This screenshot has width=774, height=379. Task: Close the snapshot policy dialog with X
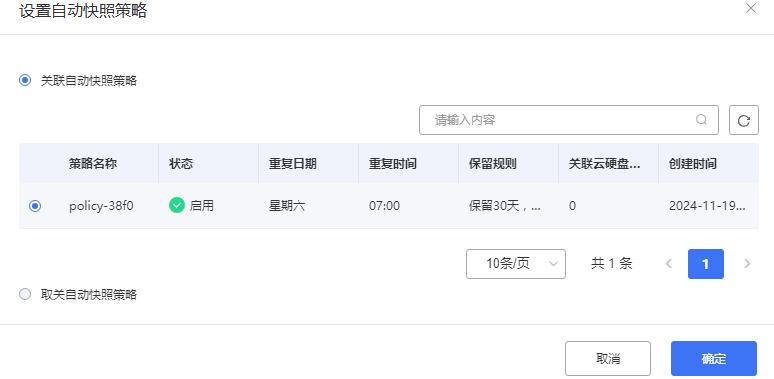pyautogui.click(x=751, y=8)
